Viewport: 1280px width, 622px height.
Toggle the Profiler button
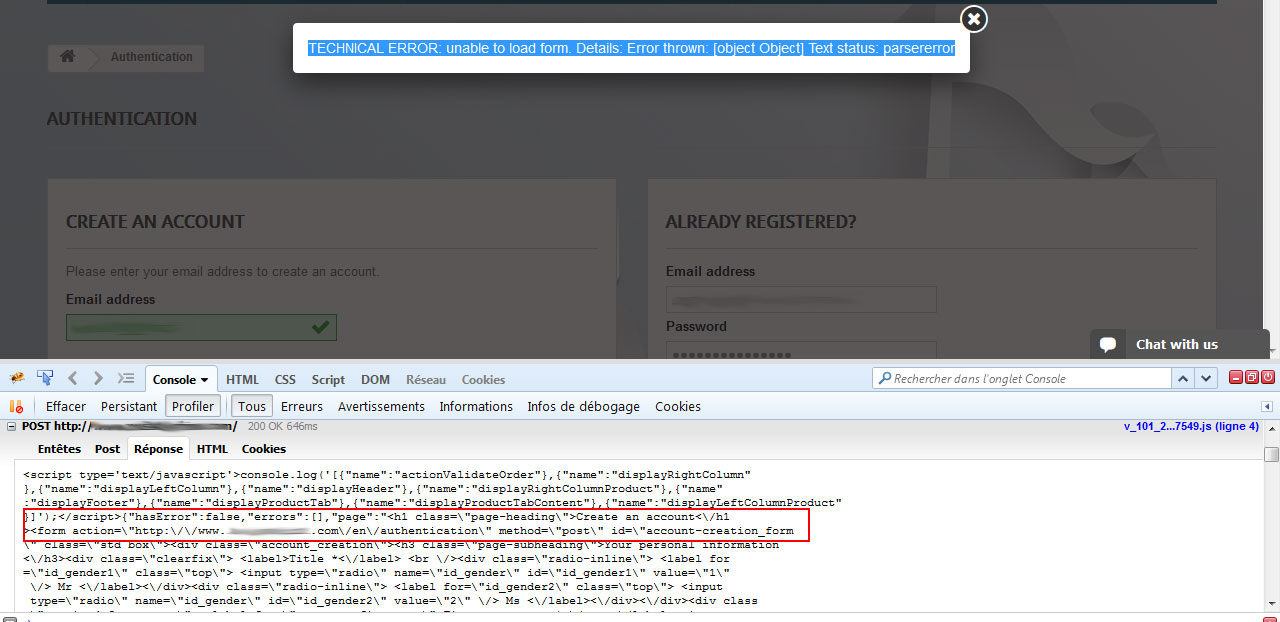193,406
